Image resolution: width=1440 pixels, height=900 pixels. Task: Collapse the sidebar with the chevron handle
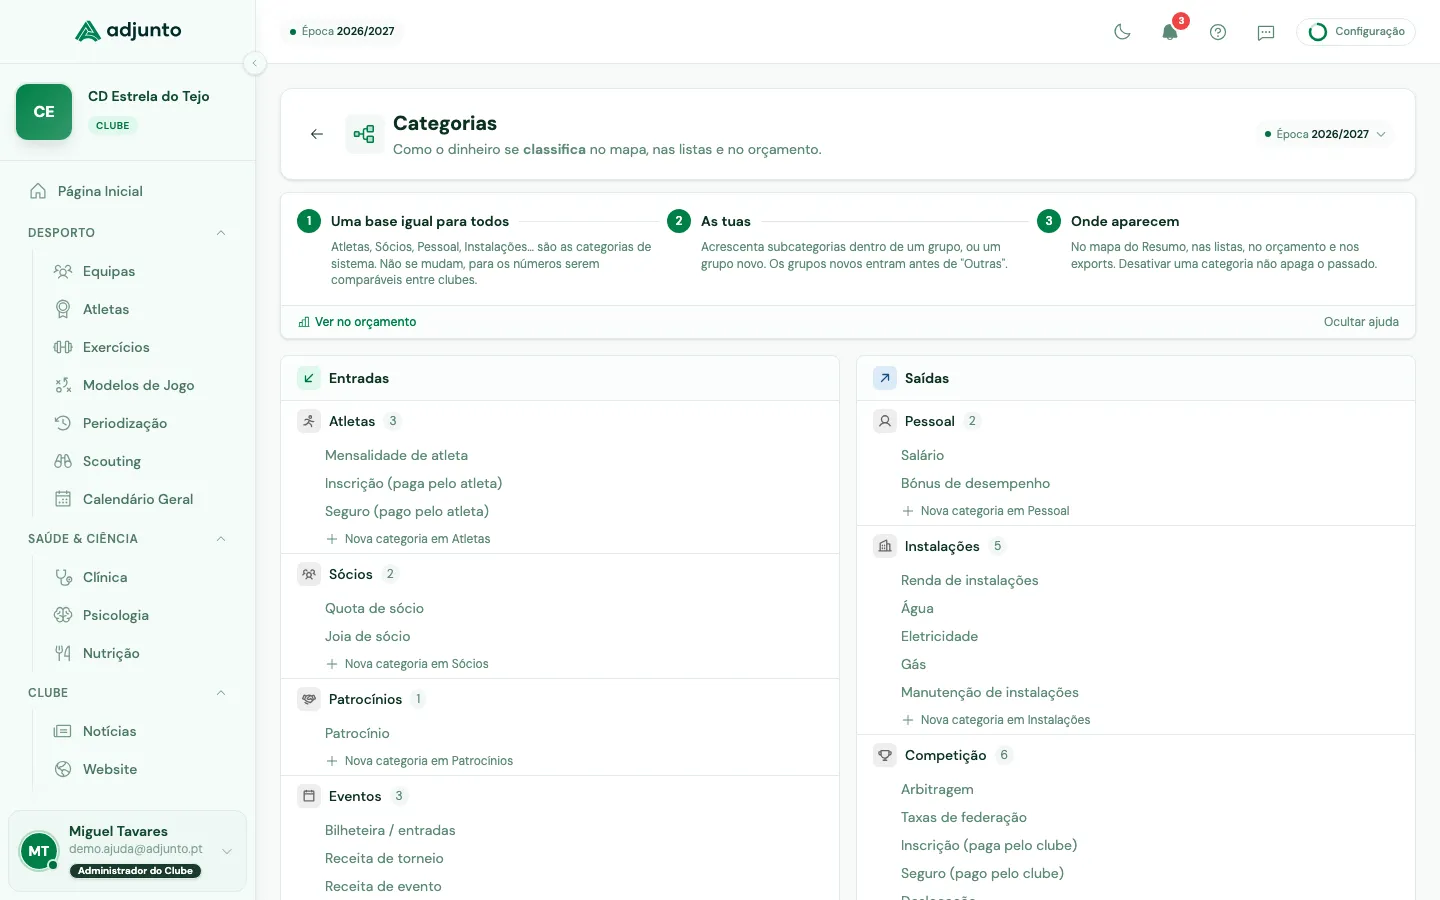click(x=254, y=63)
